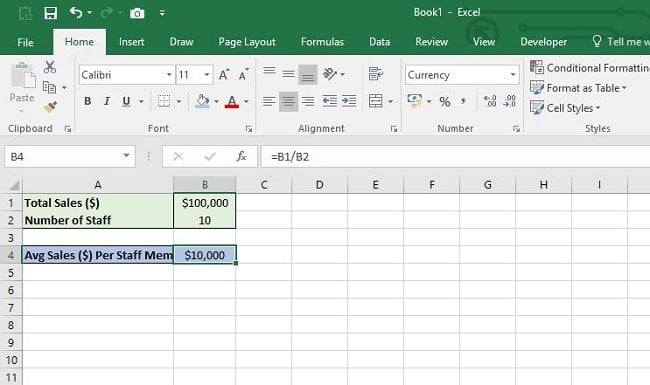Save the workbook with the floppy disk icon
This screenshot has width=650, height=385.
[51, 13]
